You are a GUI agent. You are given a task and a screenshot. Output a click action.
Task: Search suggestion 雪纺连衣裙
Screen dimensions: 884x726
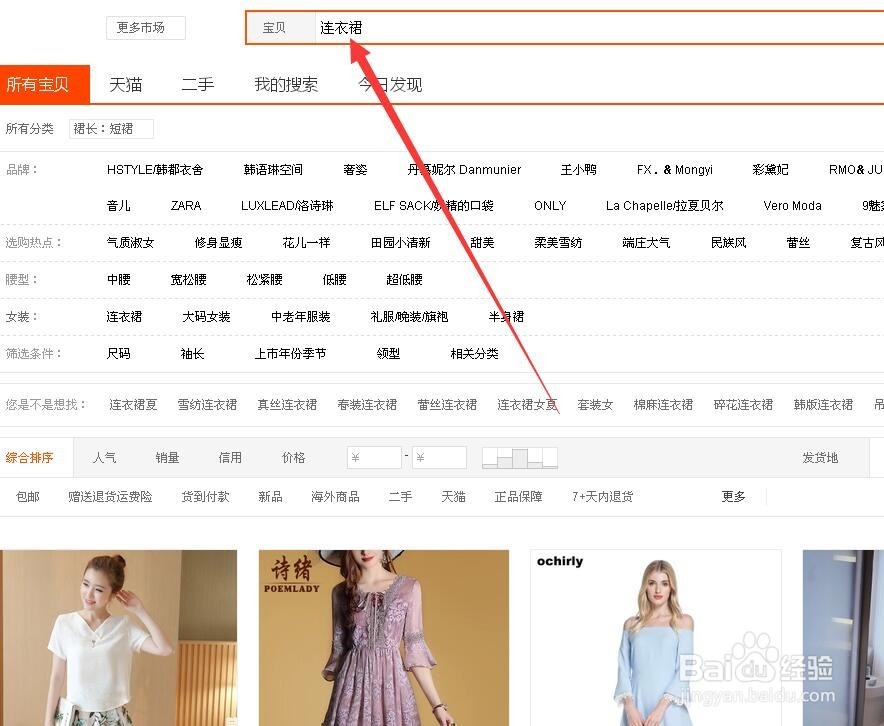pos(207,405)
